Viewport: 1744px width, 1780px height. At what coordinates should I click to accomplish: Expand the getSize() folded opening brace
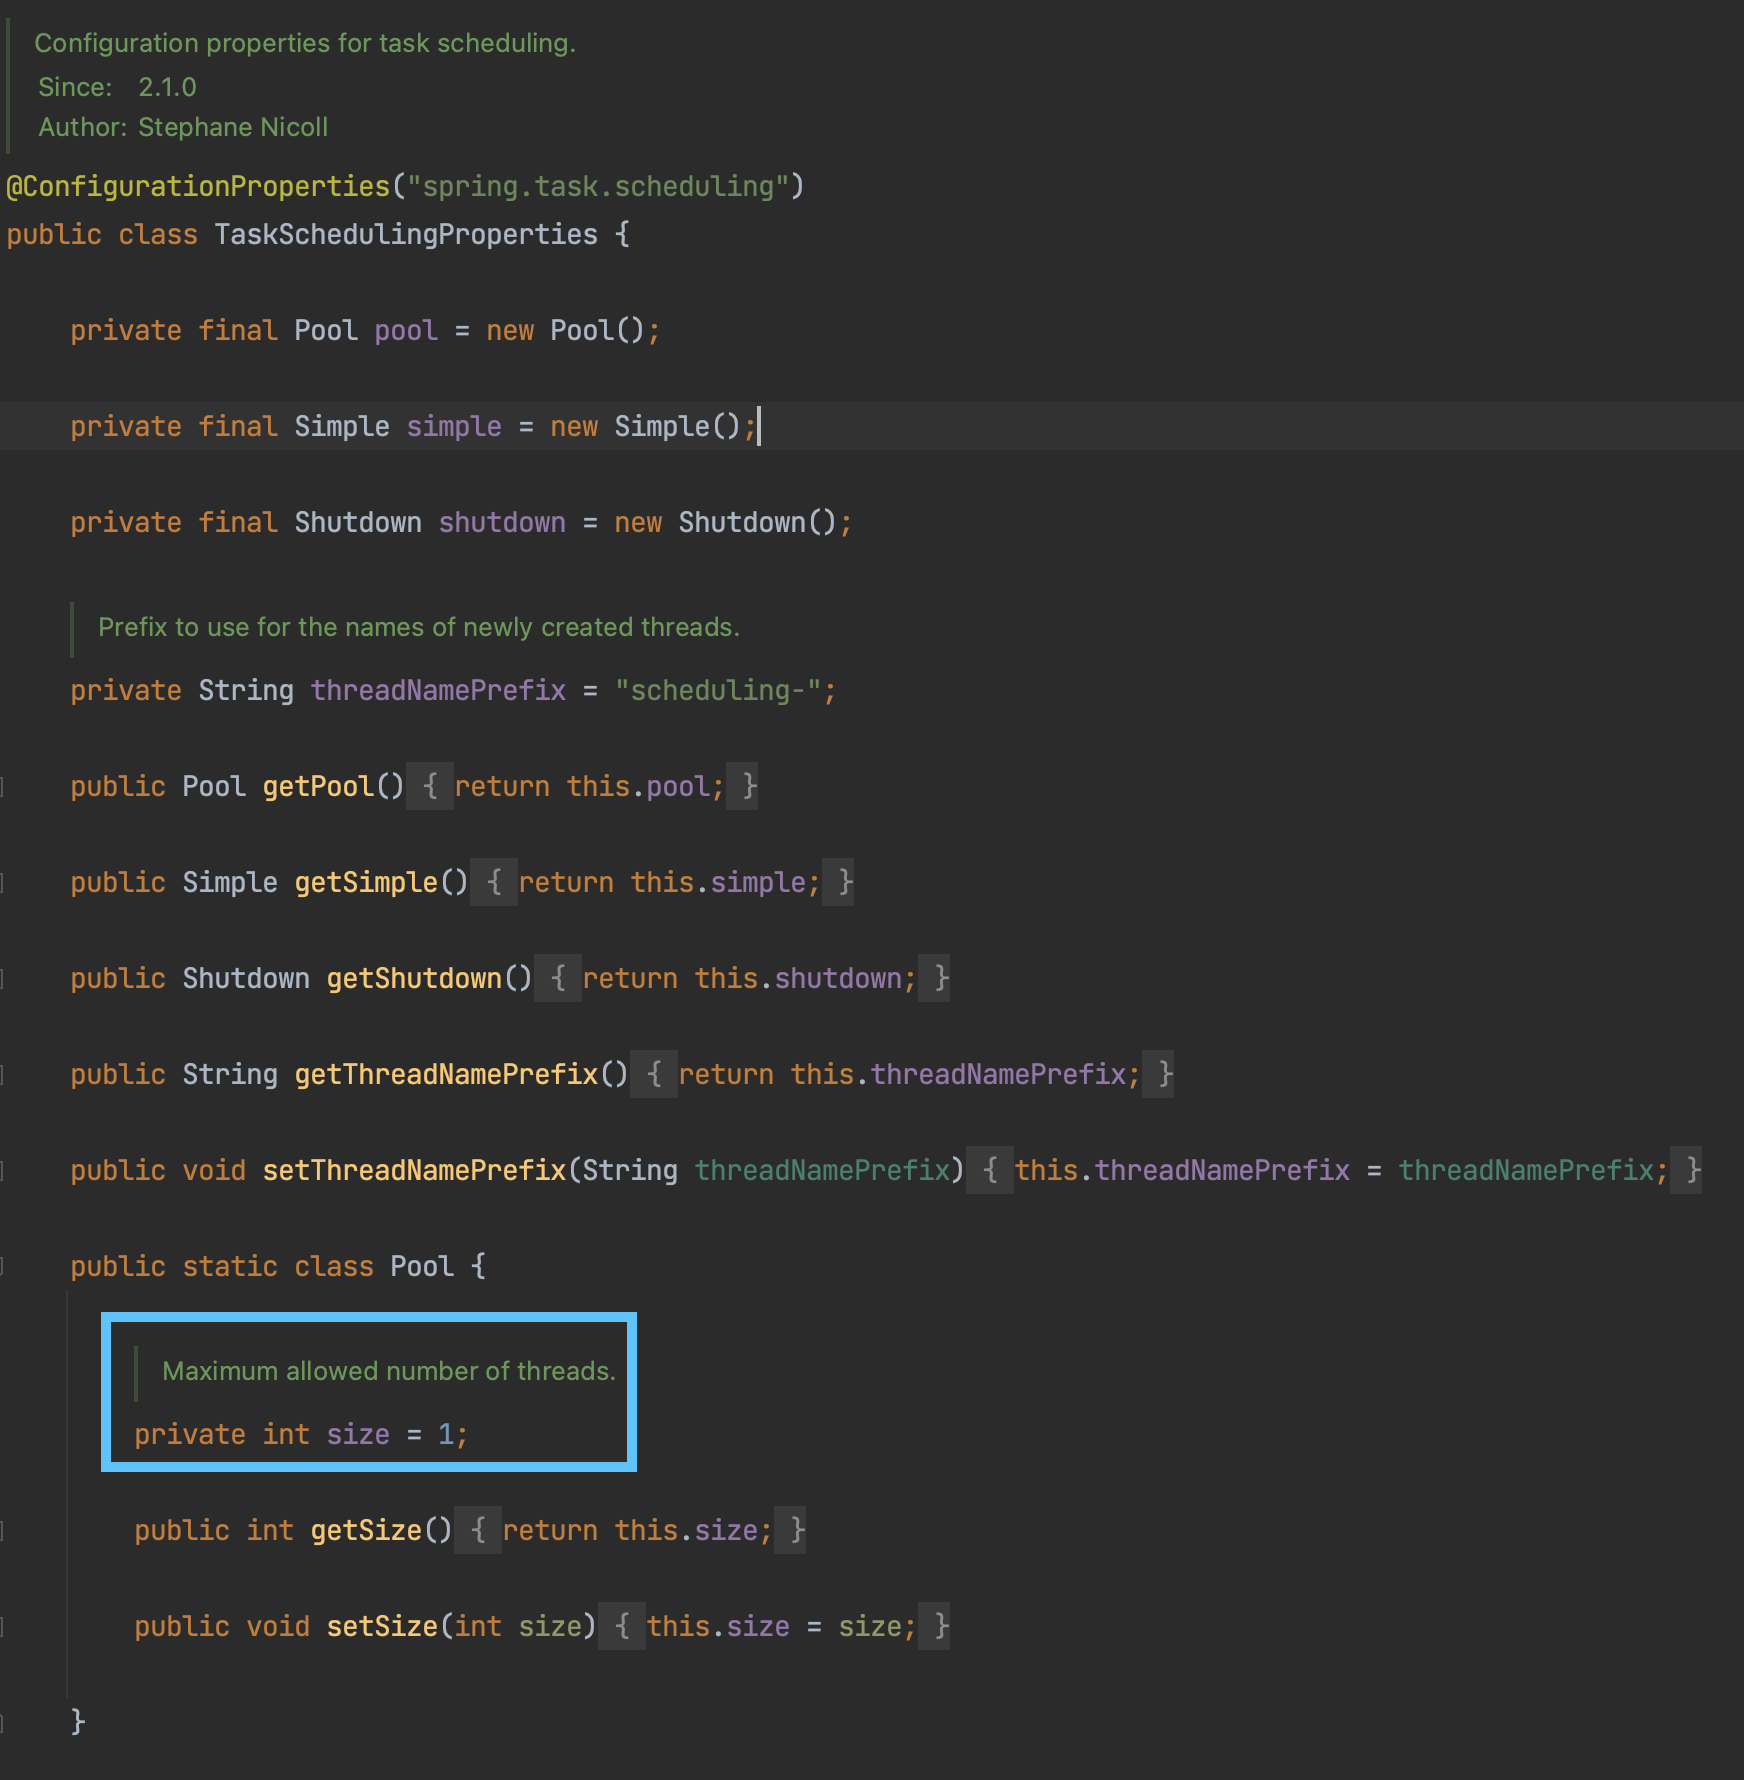[x=478, y=1530]
